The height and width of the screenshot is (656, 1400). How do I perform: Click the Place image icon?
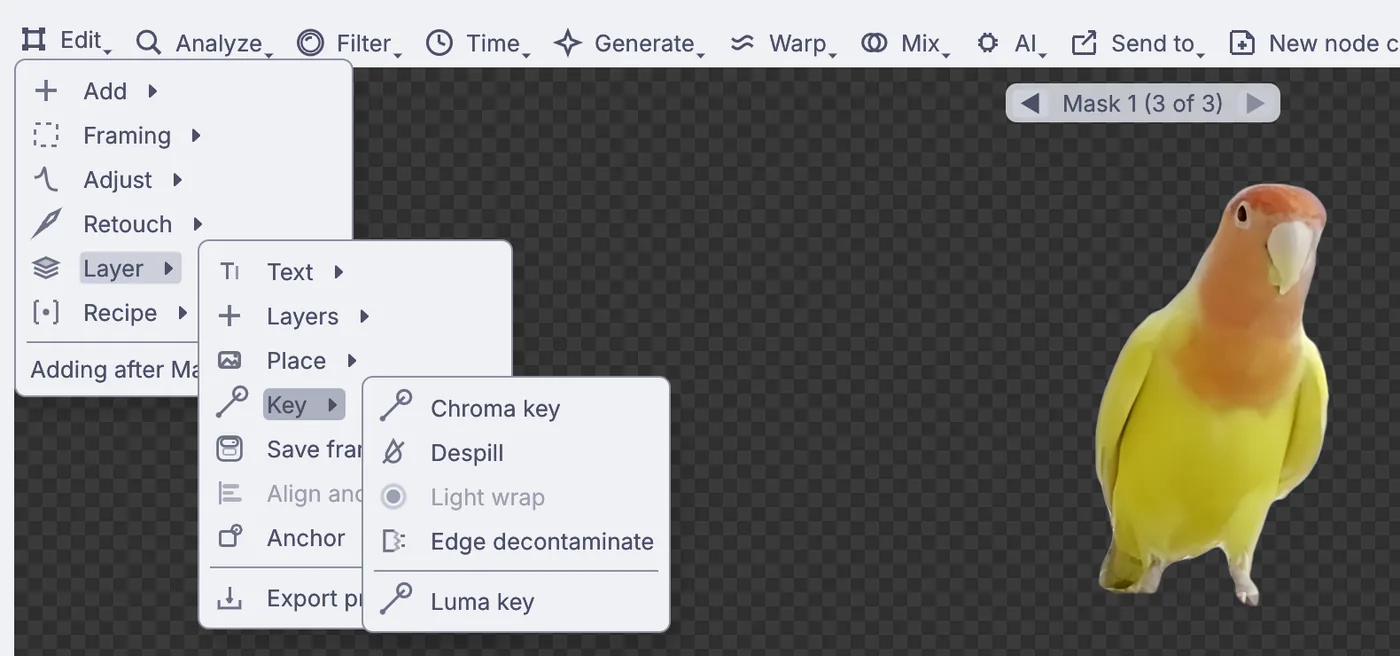[230, 360]
